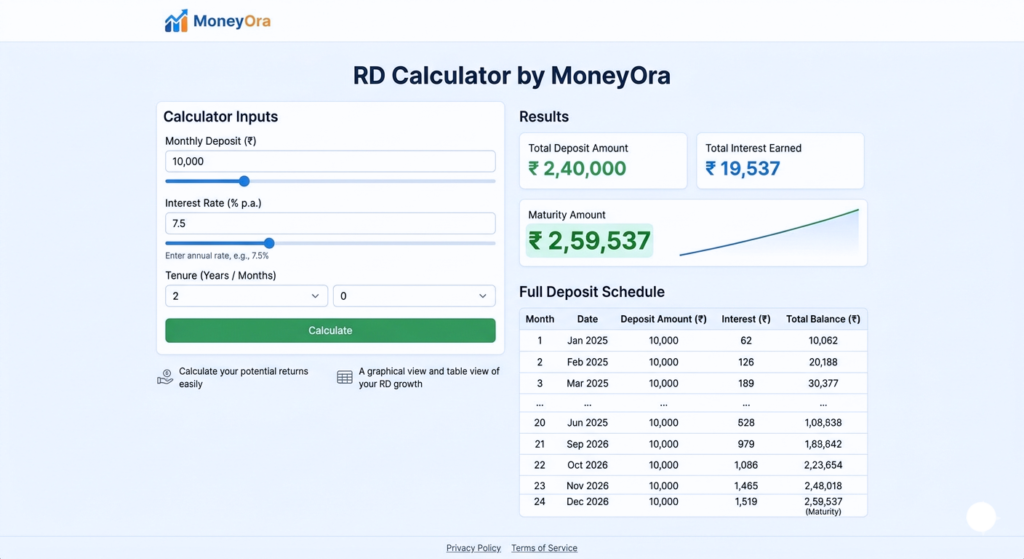Click the RD Calculator by MoneyOra title
Viewport: 1024px width, 559px height.
511,76
